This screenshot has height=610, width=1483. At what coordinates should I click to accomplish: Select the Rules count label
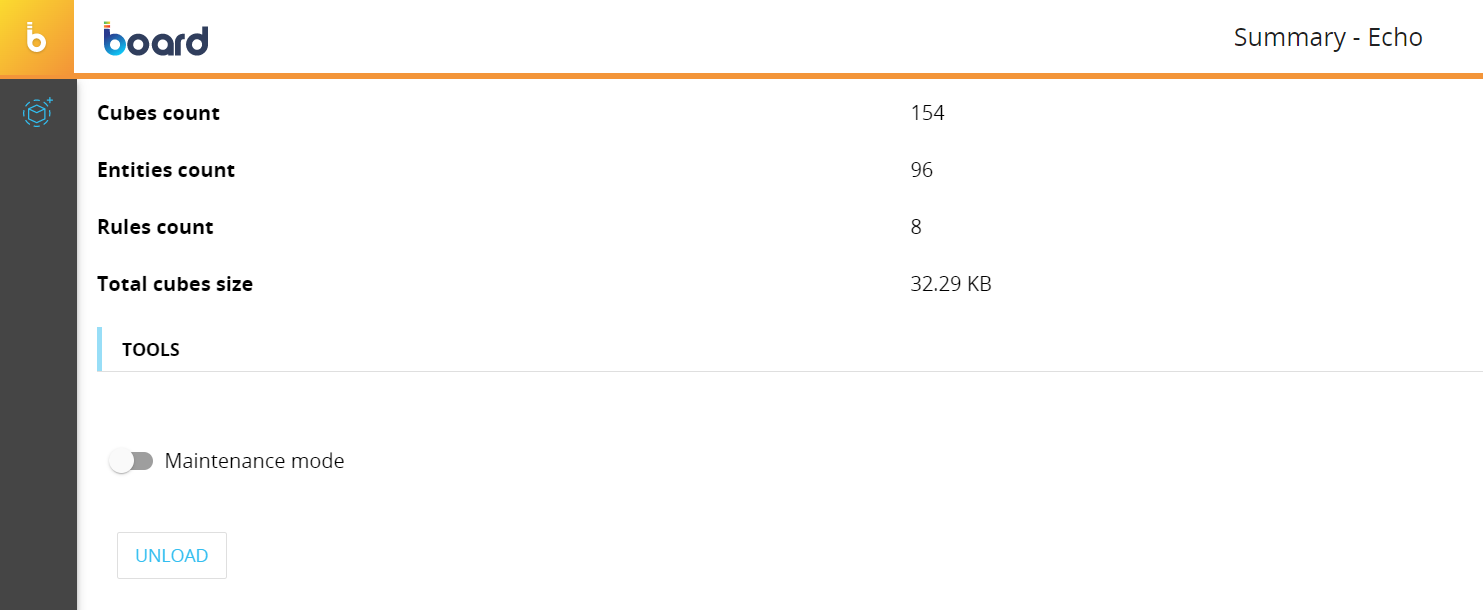pos(155,227)
